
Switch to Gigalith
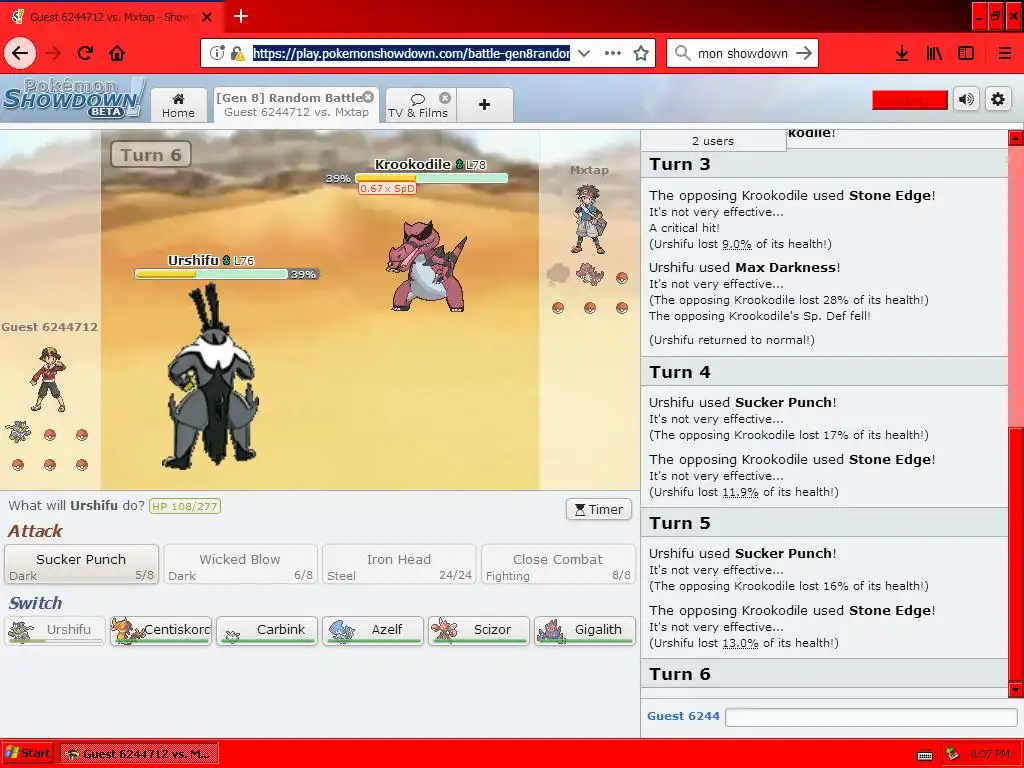click(584, 630)
